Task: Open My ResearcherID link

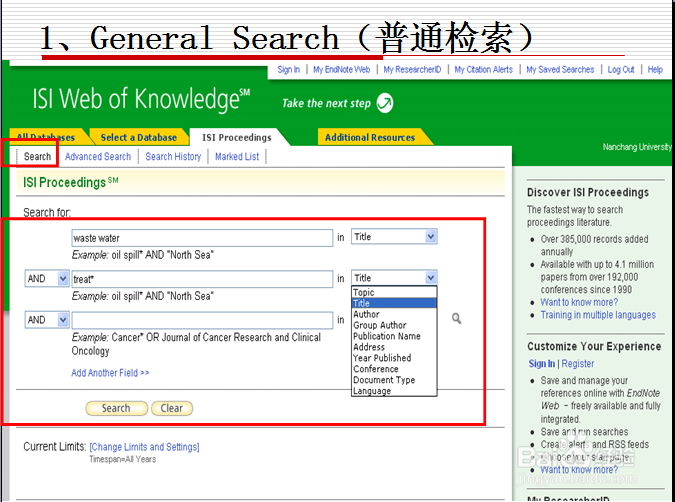Action: [x=412, y=70]
